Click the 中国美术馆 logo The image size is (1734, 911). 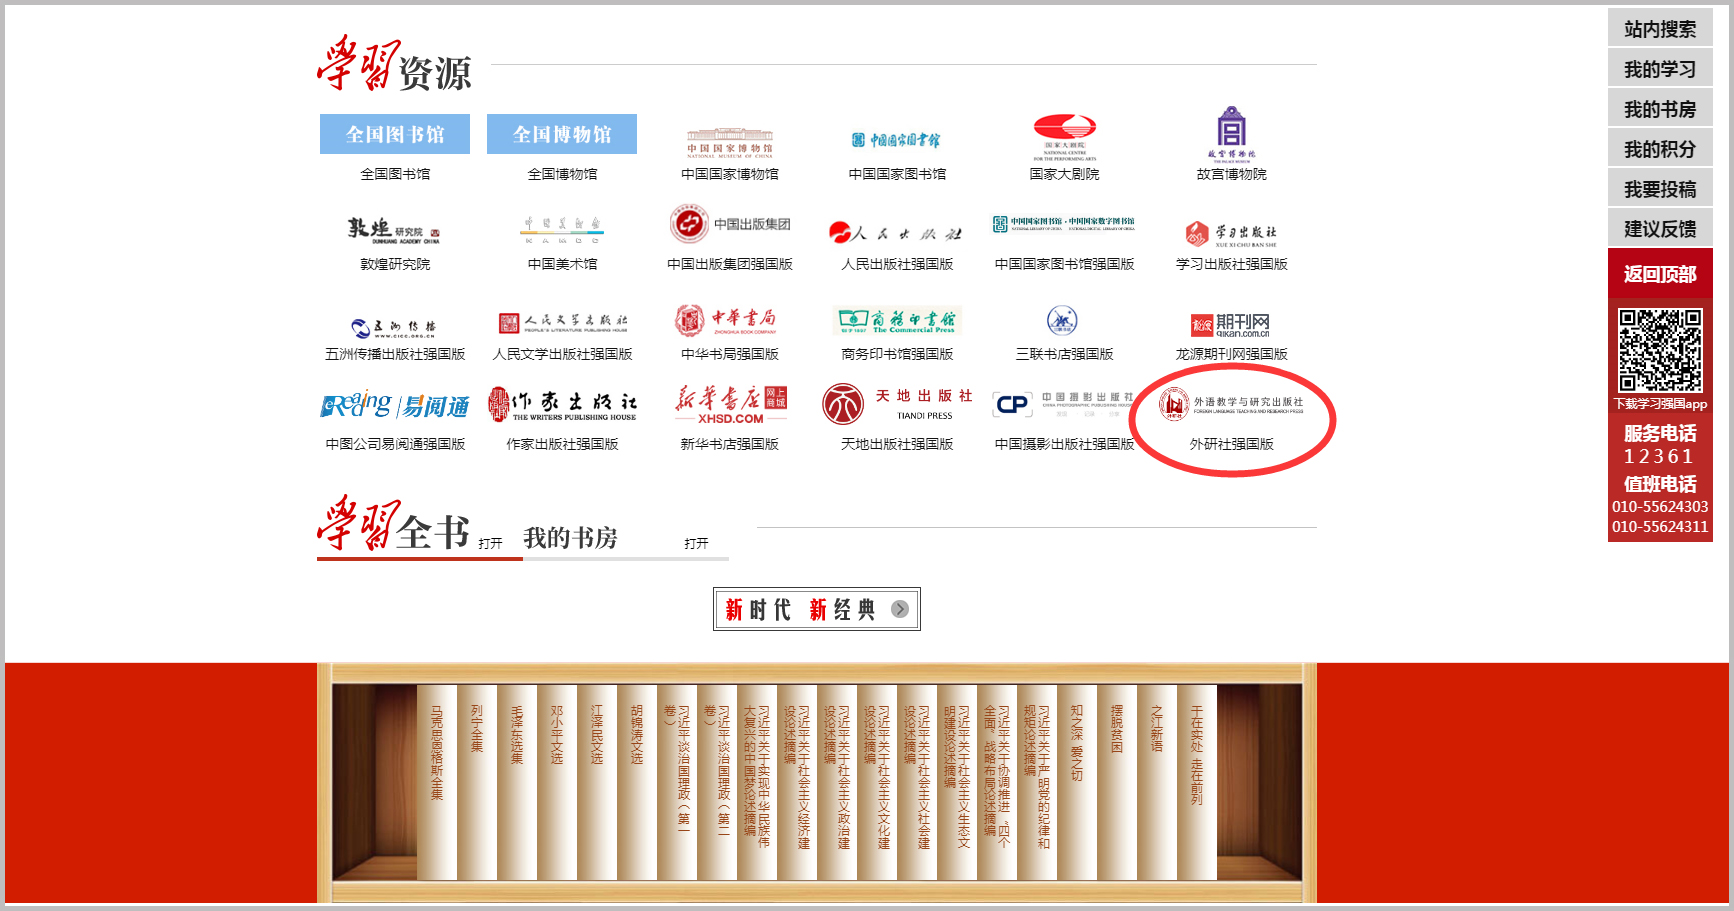click(x=562, y=230)
